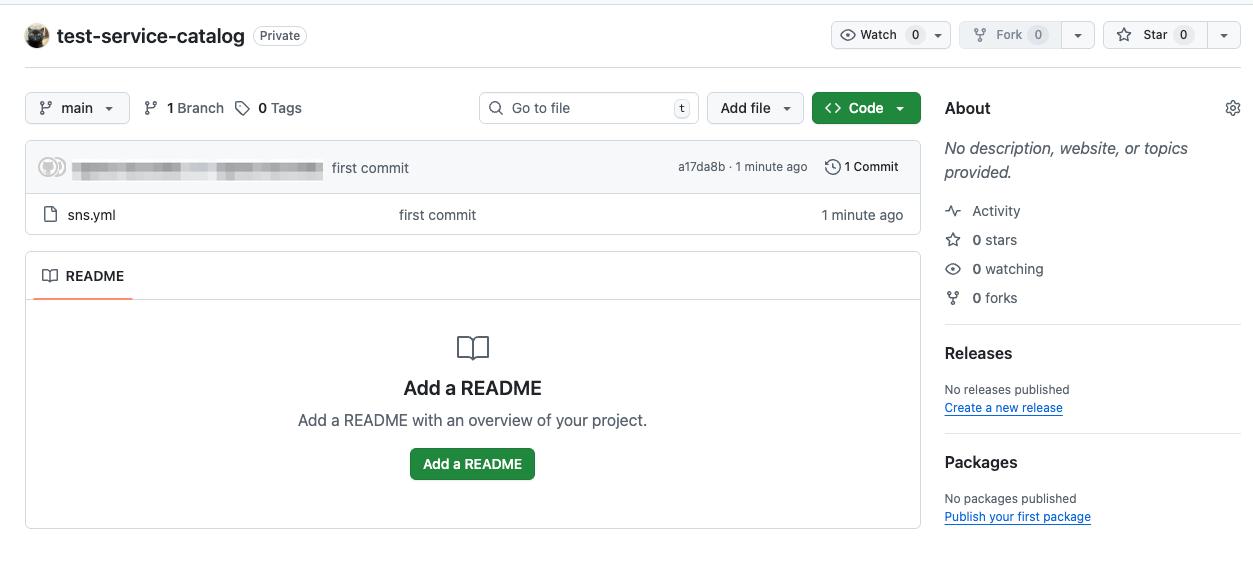
Task: Open the main branch selector dropdown
Action: [x=77, y=108]
